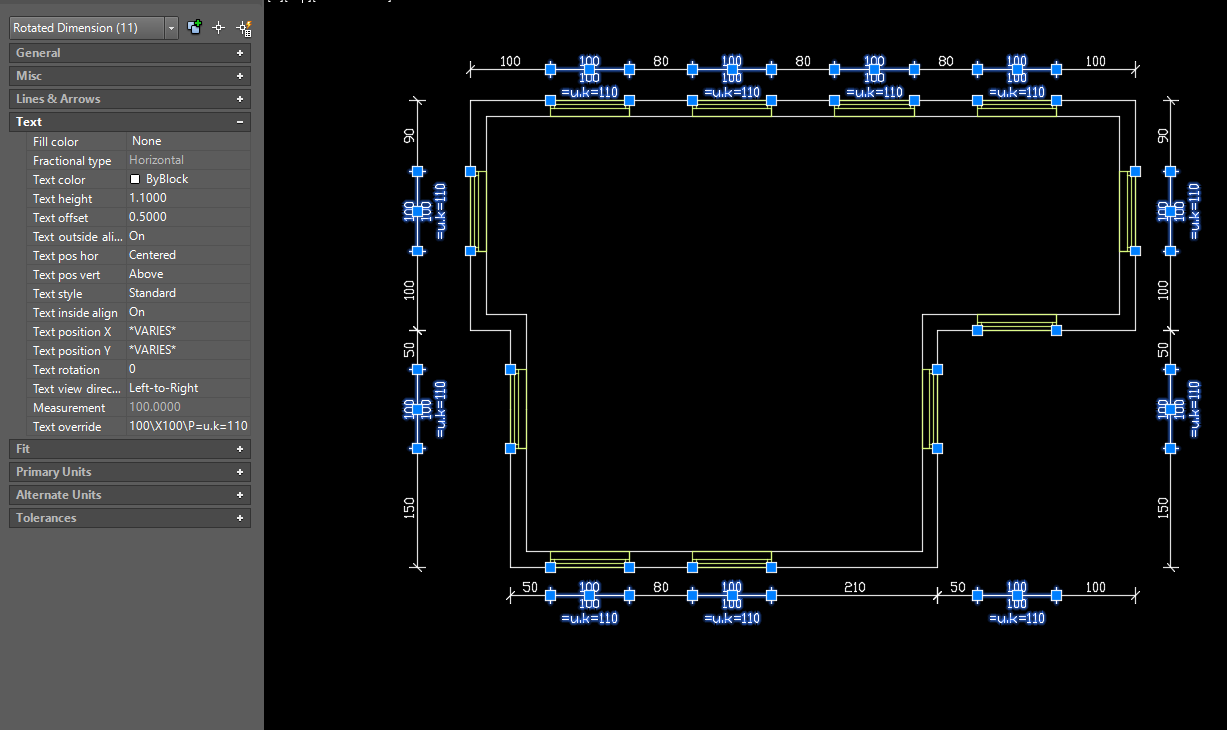Screen dimensions: 1227x730
Task: Select the Measurement 100.0000 row
Action: (140, 407)
